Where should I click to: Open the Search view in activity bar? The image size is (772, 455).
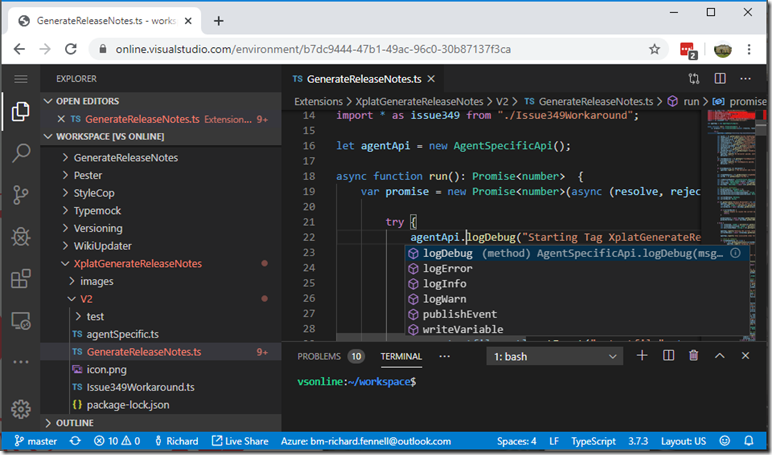(21, 153)
